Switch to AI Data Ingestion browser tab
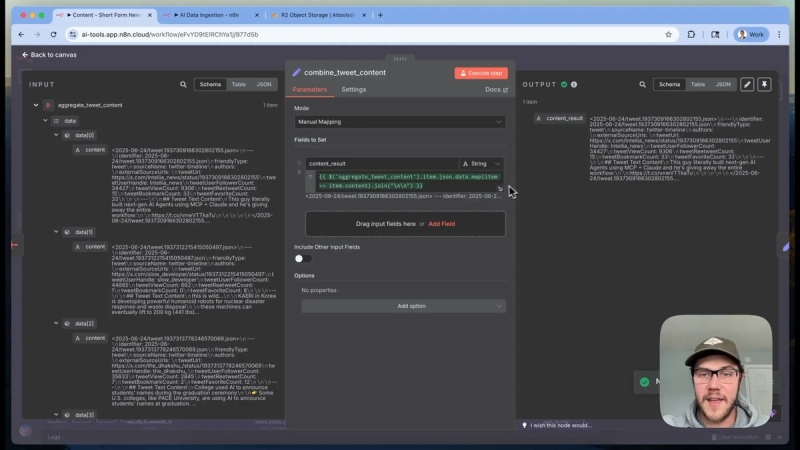This screenshot has width=800, height=450. 209,15
